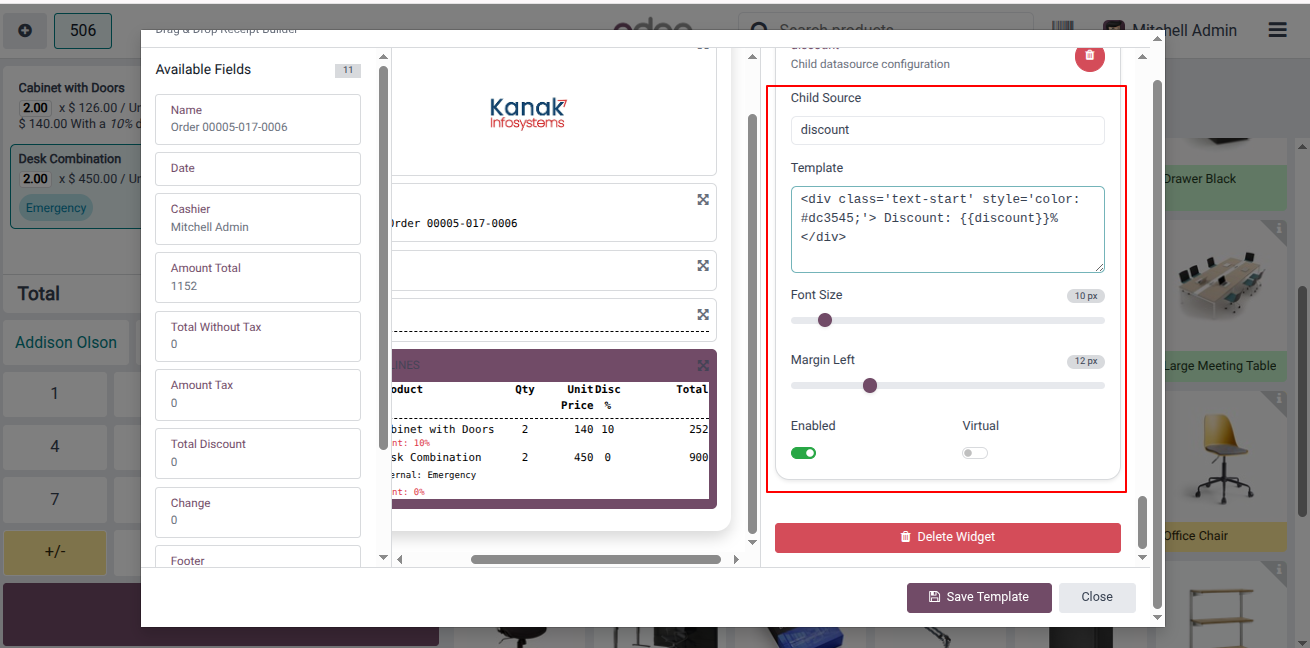Click the barcode scanner icon in header
The image size is (1310, 648).
pos(1063,30)
